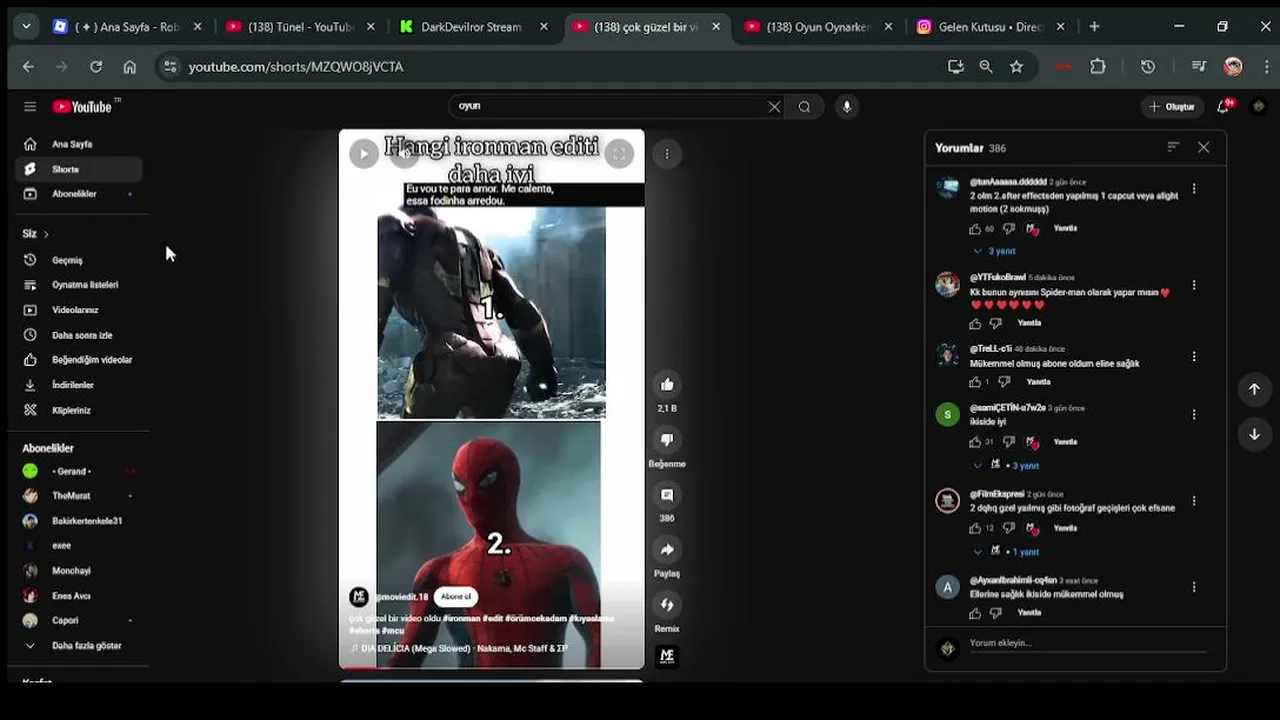Viewport: 1280px width, 720px height.
Task: Open the tab search dropdown arrow
Action: (x=26, y=27)
